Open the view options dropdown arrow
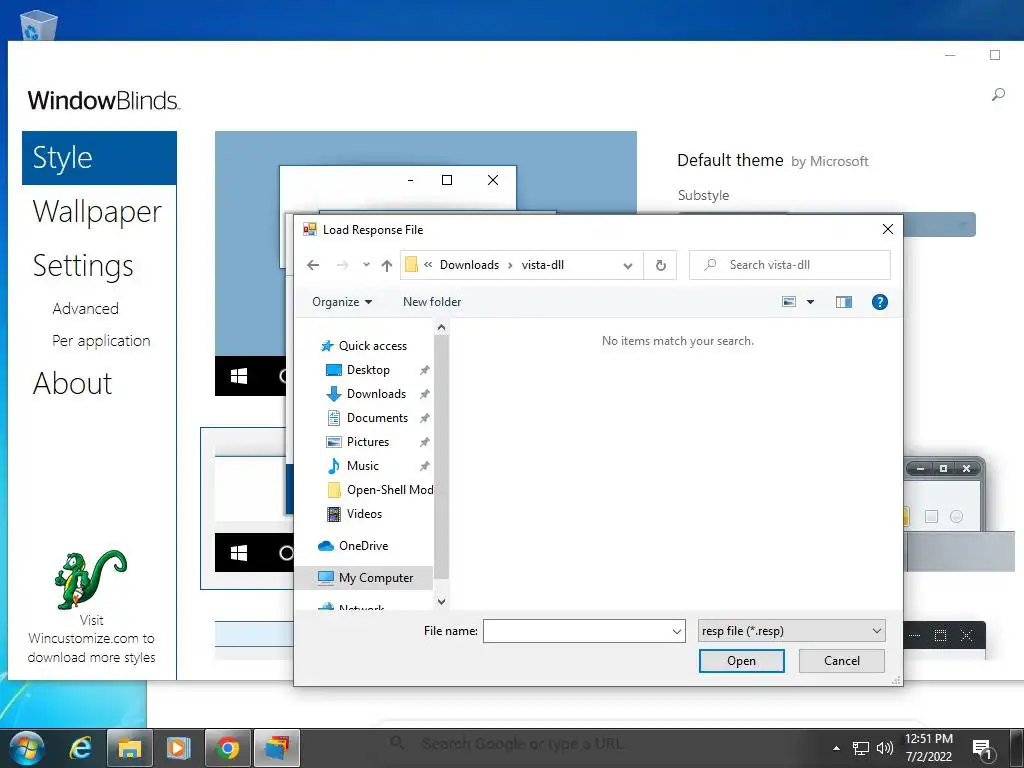Image resolution: width=1024 pixels, height=768 pixels. (810, 302)
